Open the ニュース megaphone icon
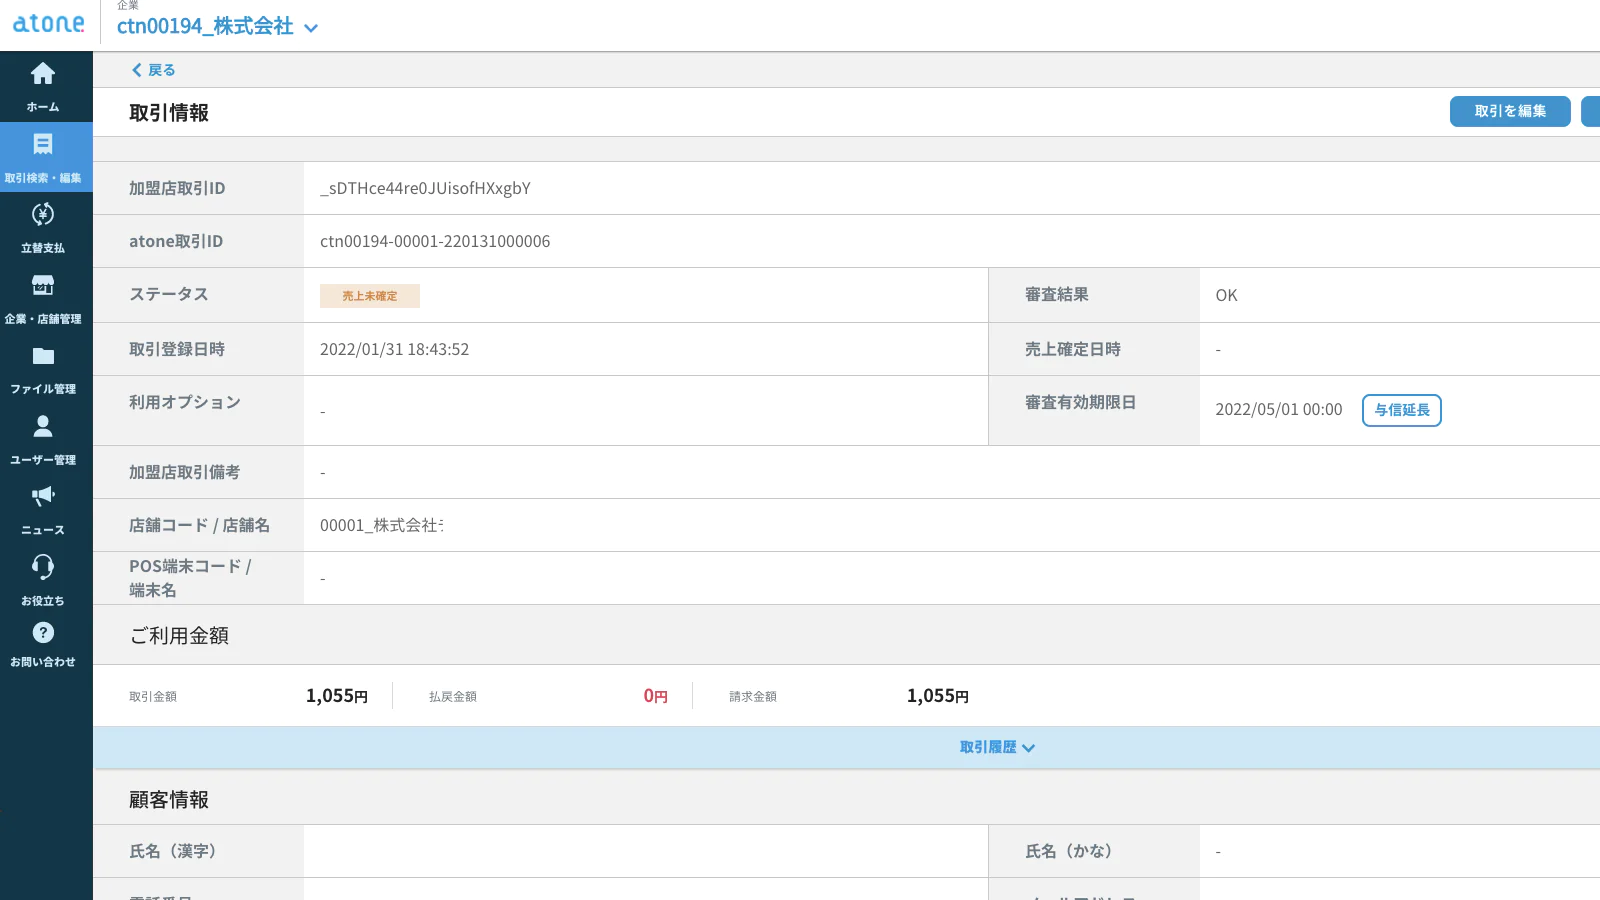This screenshot has width=1600, height=900. click(x=43, y=497)
